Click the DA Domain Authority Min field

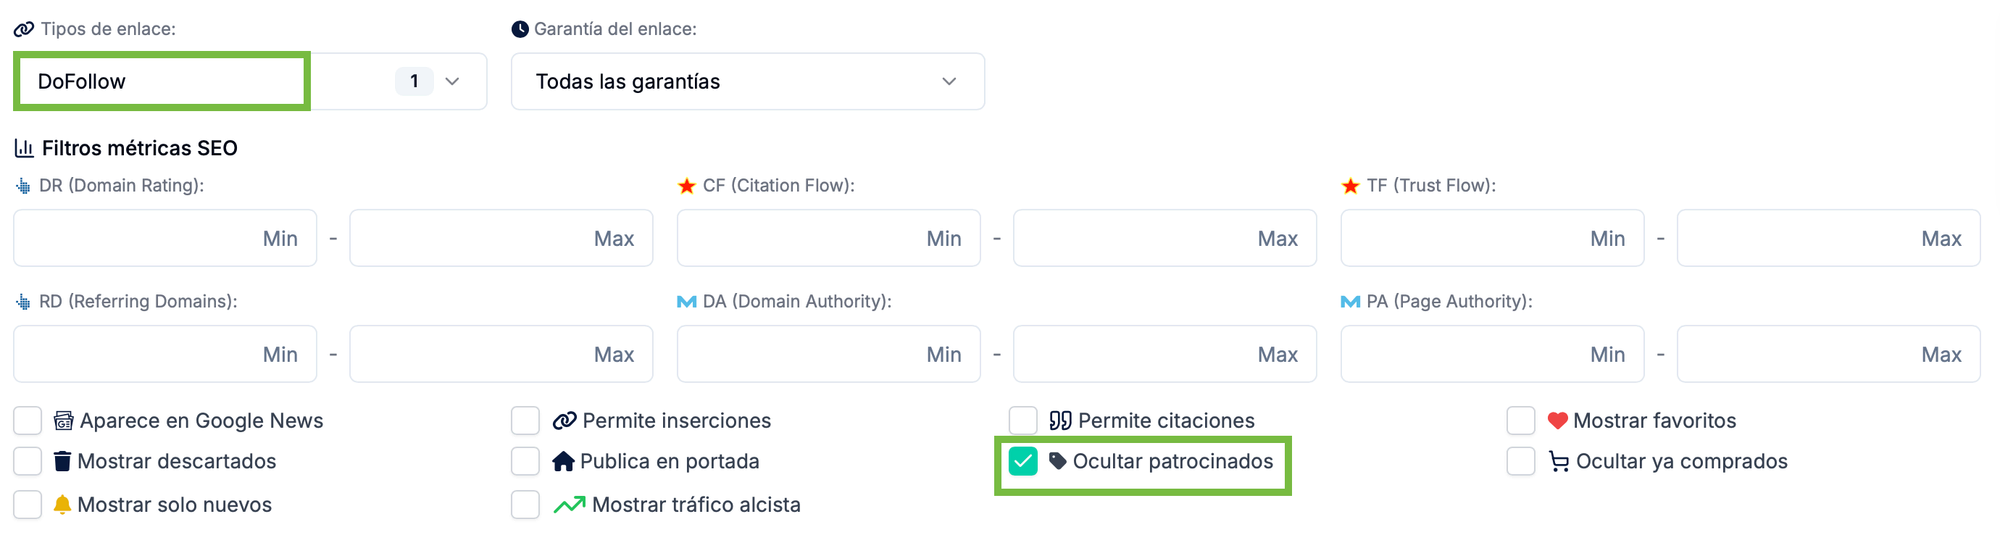[x=828, y=354]
